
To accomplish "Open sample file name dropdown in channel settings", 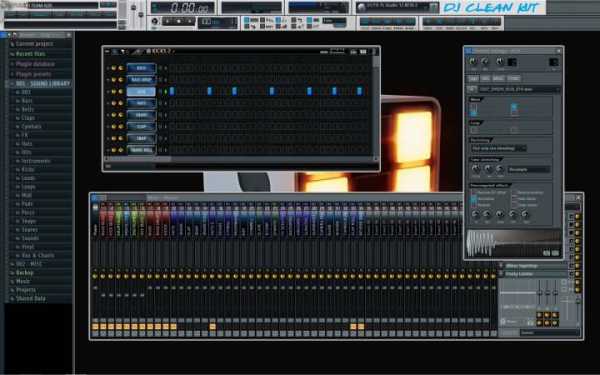I will pyautogui.click(x=519, y=89).
